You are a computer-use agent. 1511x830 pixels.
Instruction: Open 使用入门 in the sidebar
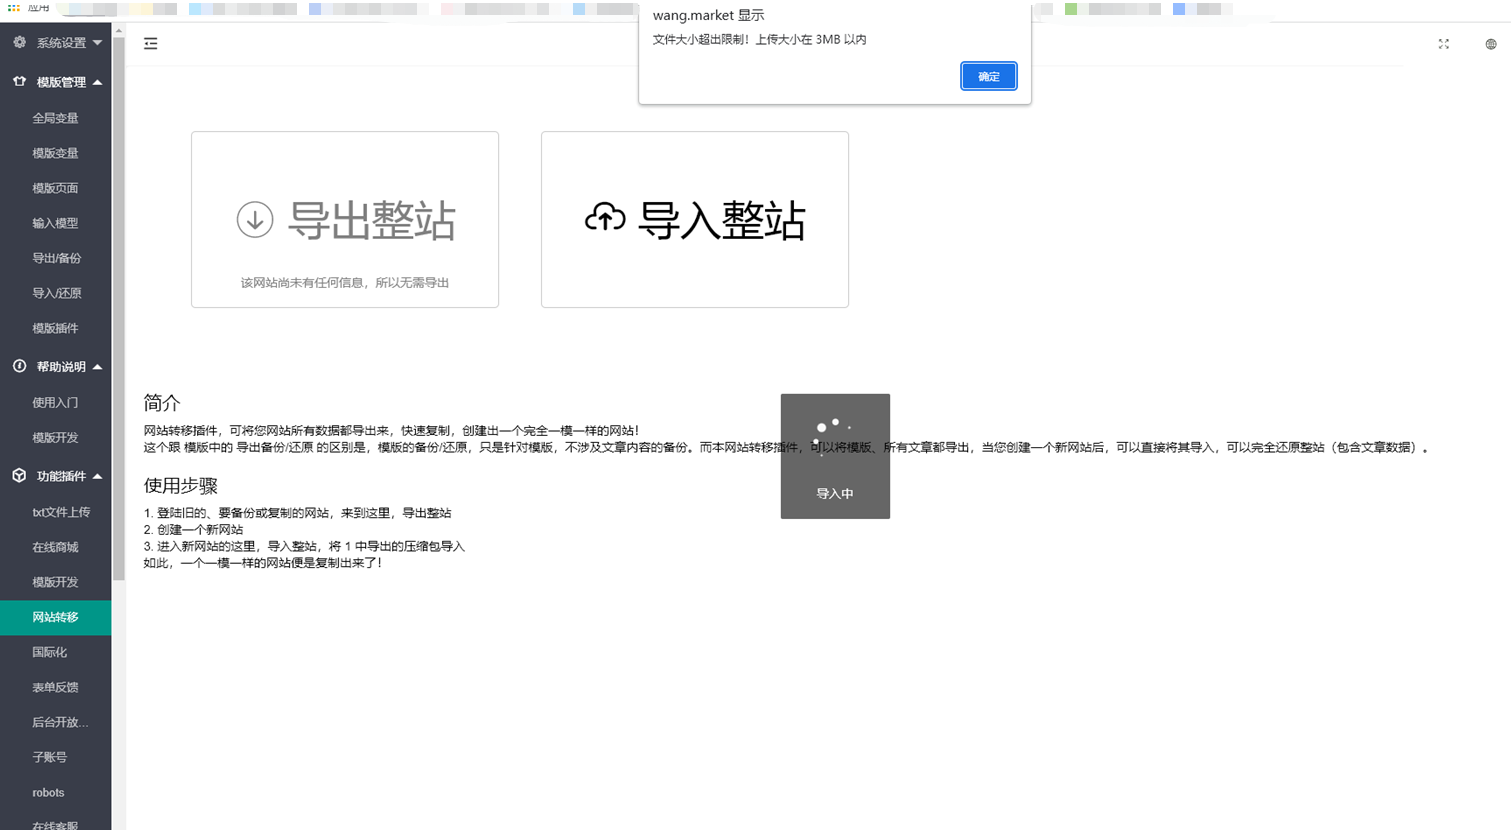(55, 402)
